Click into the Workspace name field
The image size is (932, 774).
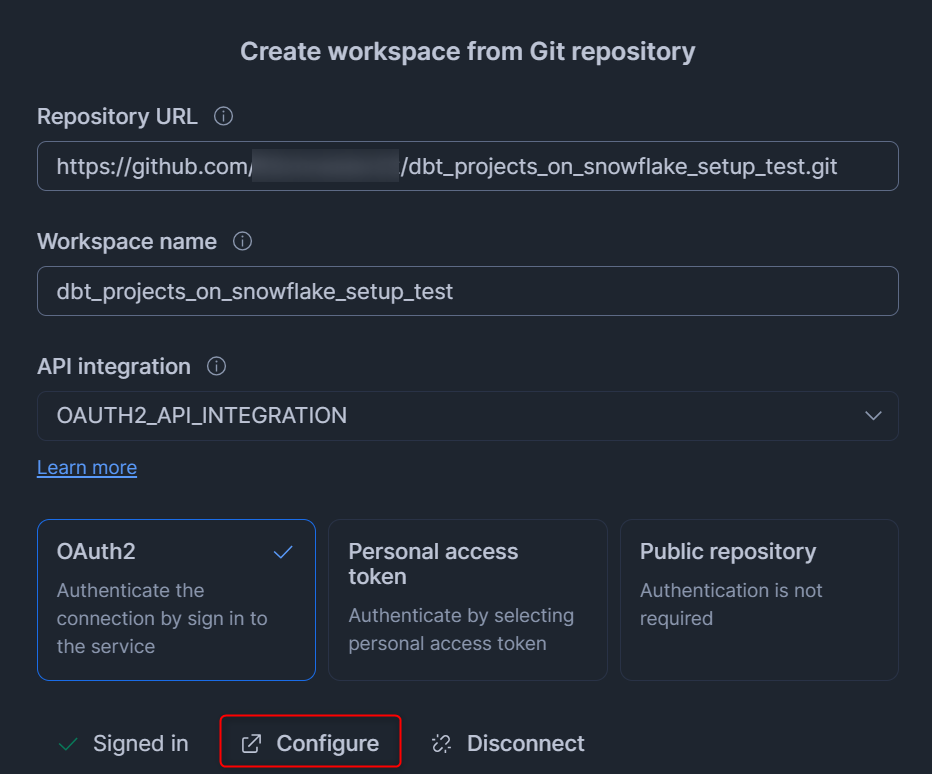(x=467, y=291)
